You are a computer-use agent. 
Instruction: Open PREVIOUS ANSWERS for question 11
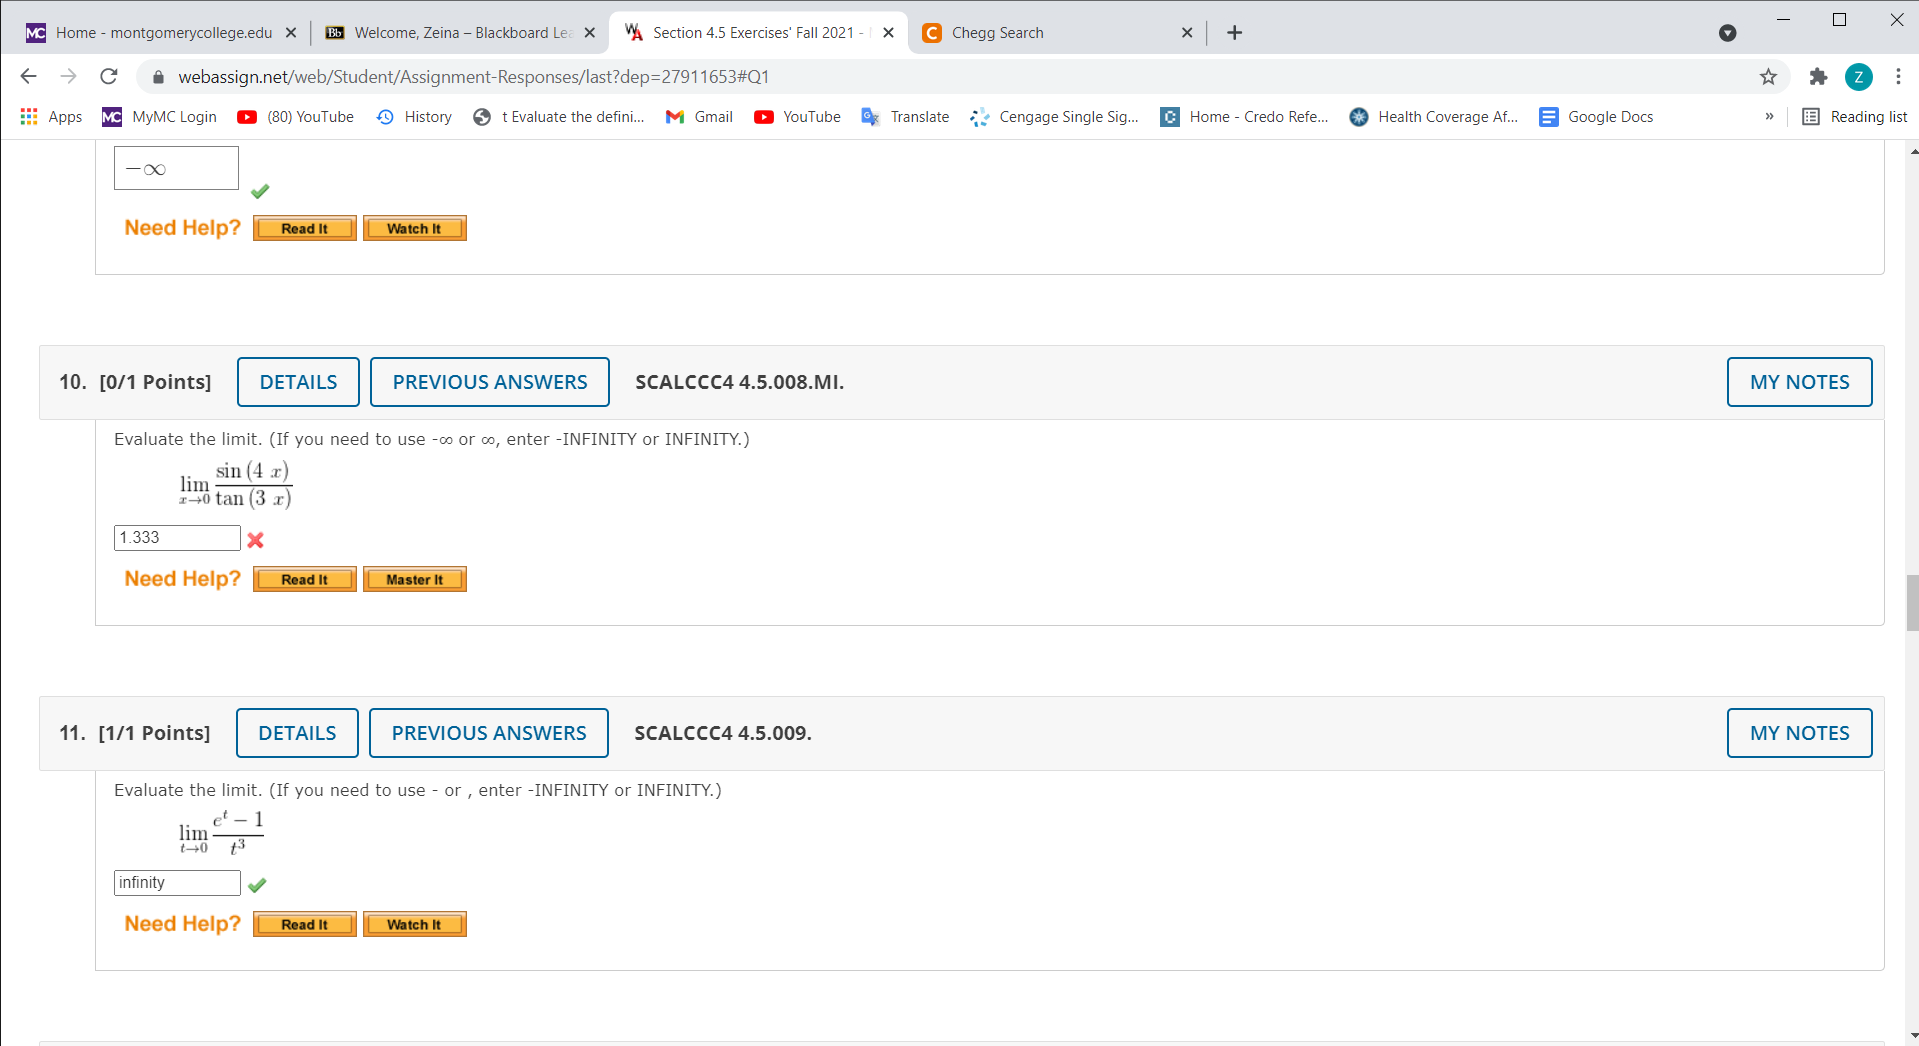click(x=489, y=733)
